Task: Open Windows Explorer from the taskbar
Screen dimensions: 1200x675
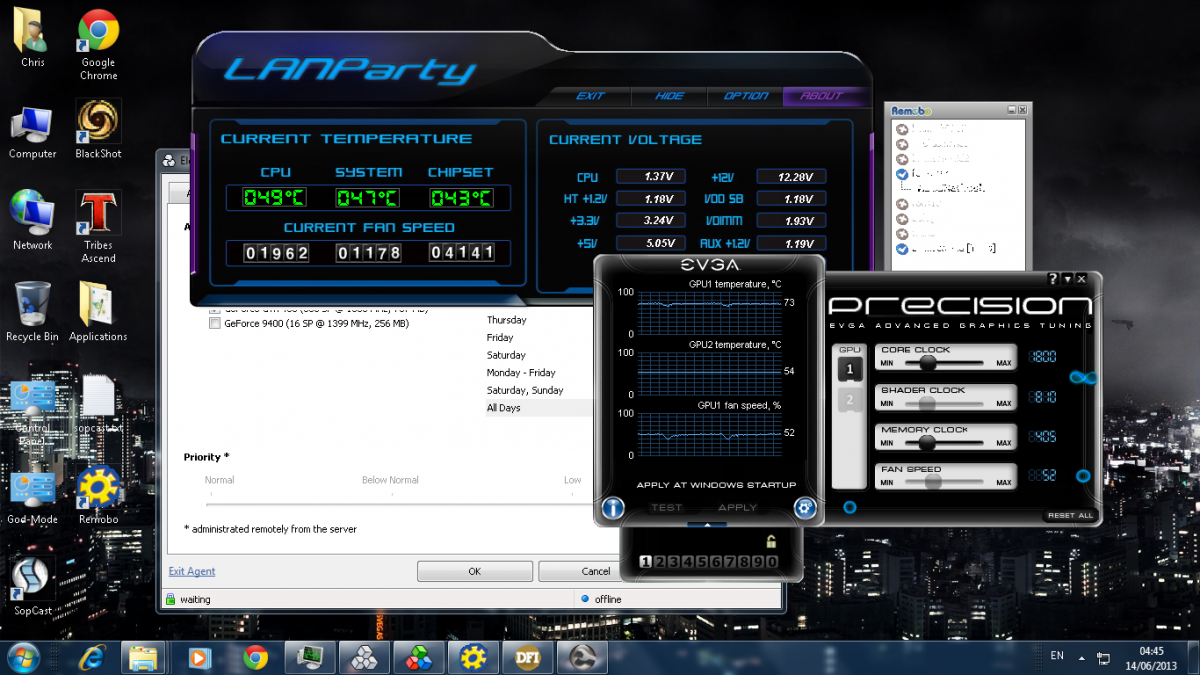Action: [143, 657]
